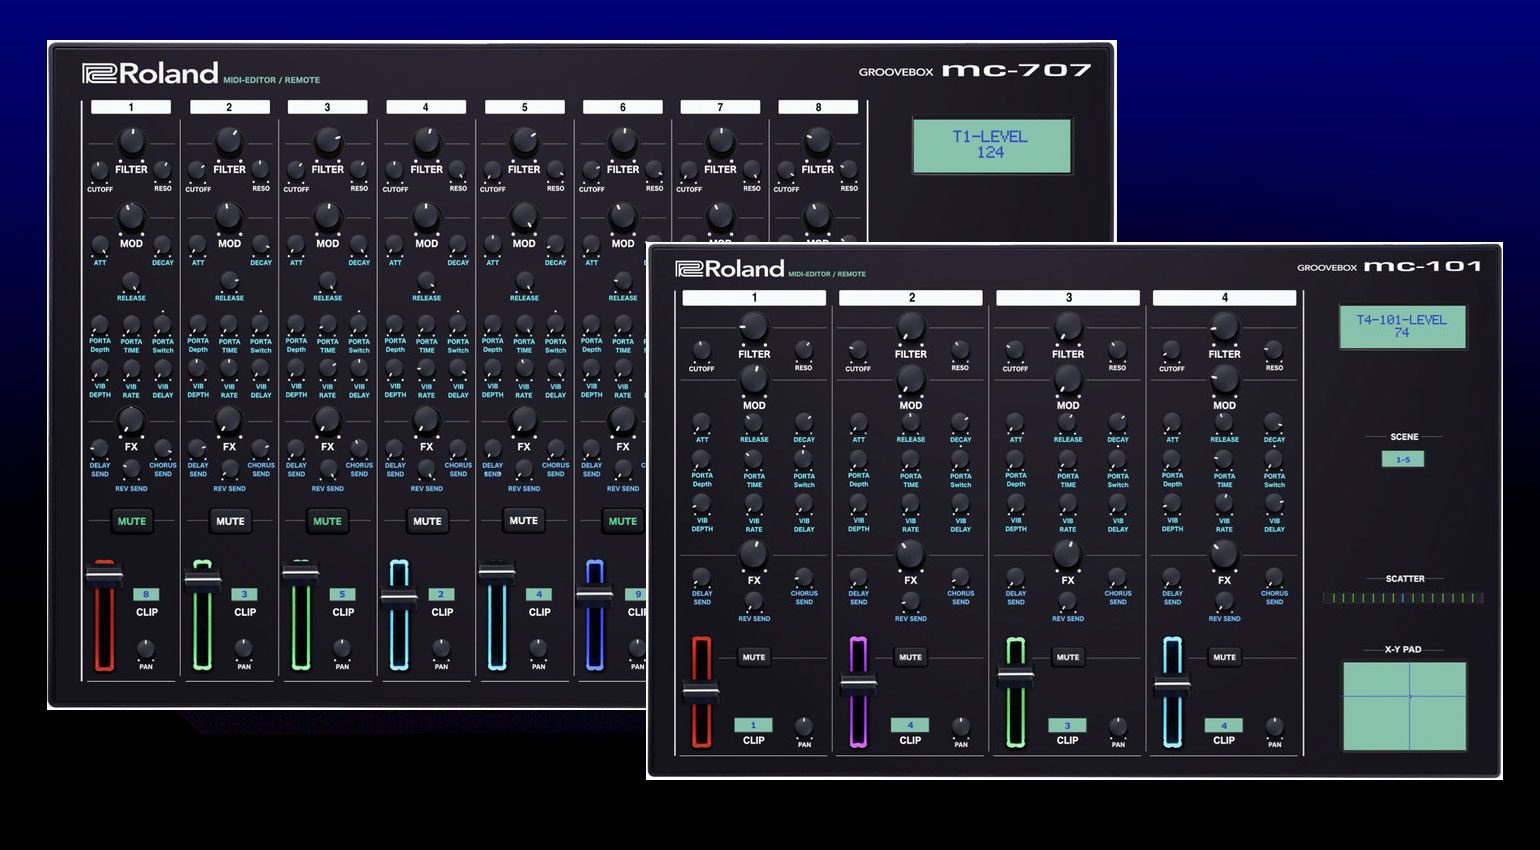Toggle MUTE on MC-101 track 4
The height and width of the screenshot is (850, 1540).
tap(1224, 657)
